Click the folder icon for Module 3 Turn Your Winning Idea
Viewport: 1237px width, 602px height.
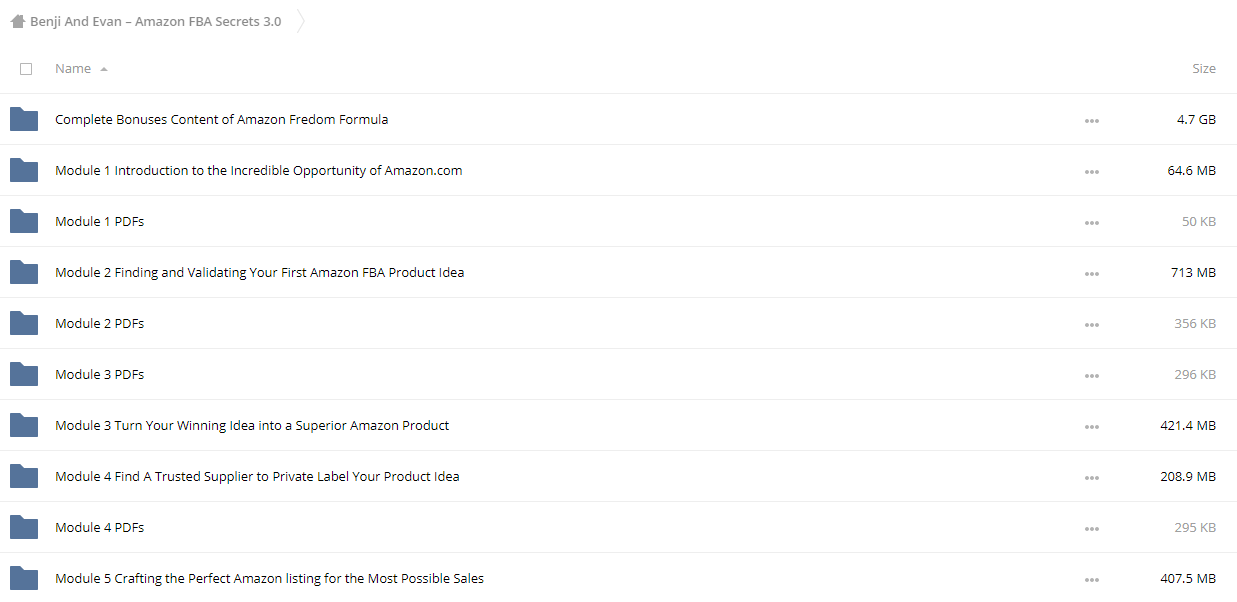coord(24,426)
